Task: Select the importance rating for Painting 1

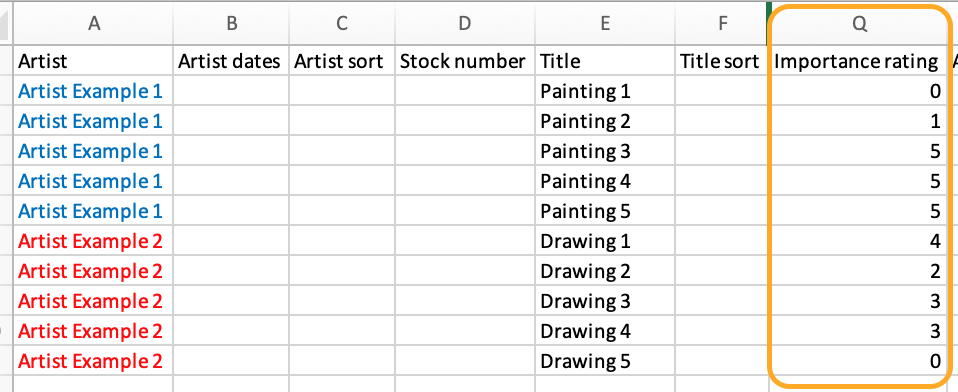Action: coord(858,91)
